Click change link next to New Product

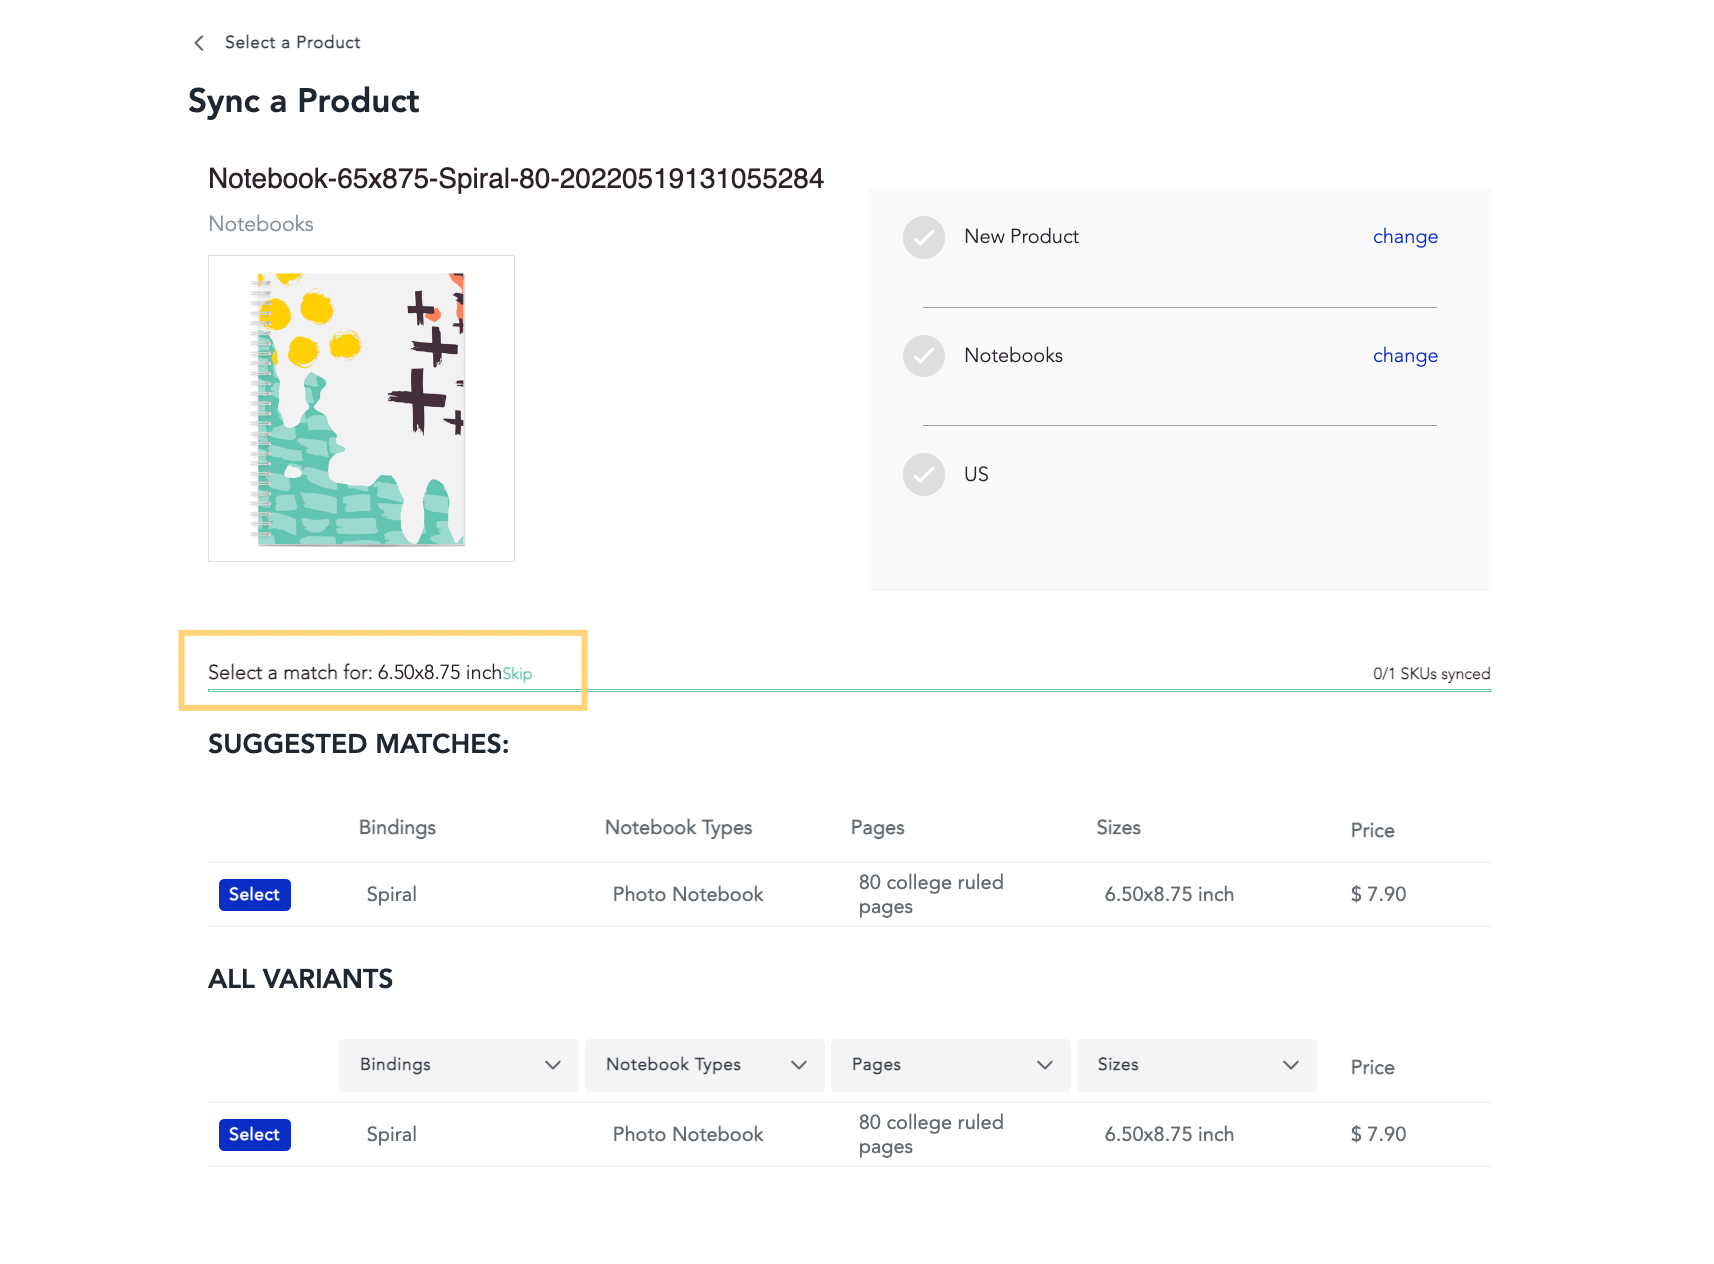coord(1405,237)
